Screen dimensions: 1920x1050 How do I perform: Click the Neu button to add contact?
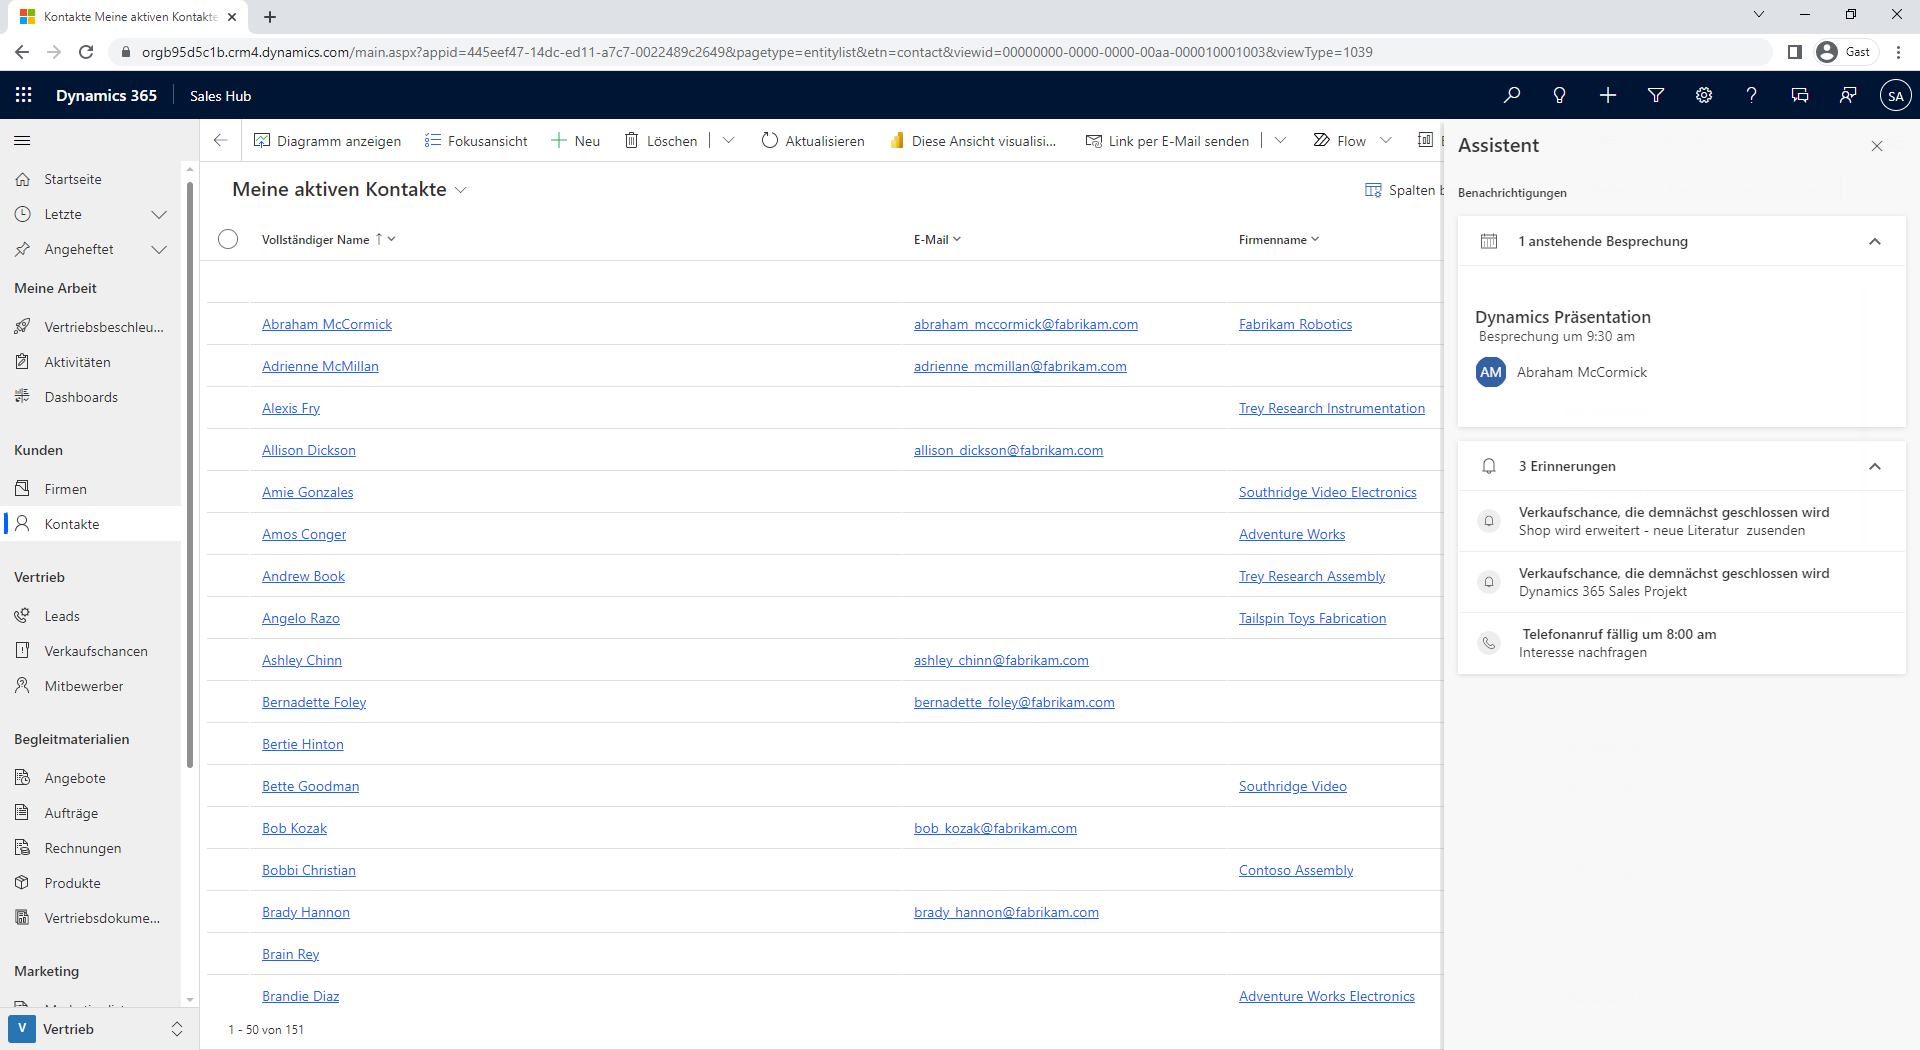(x=576, y=141)
